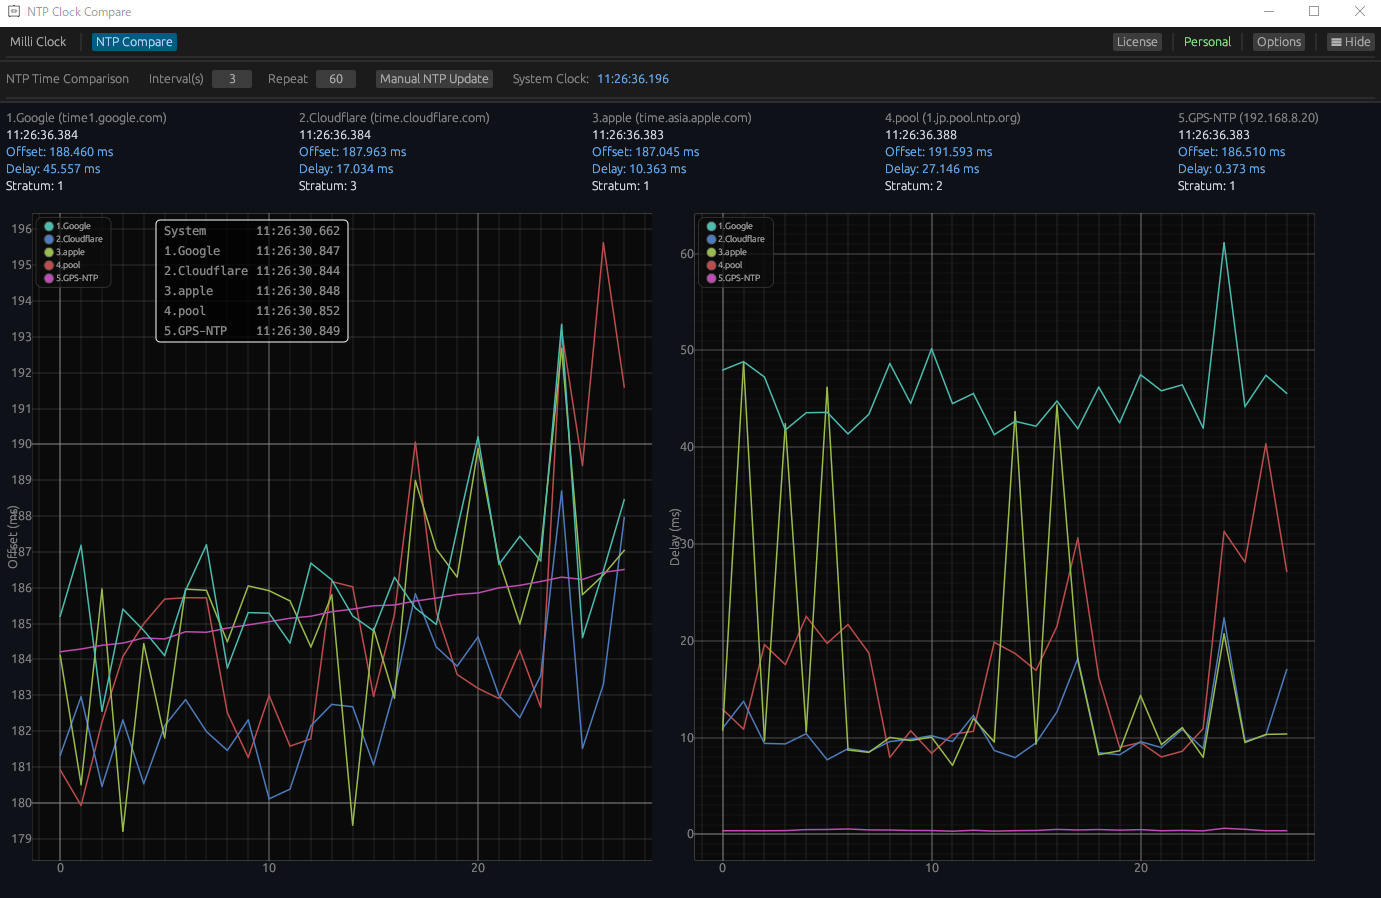The image size is (1381, 898).
Task: Click the NTP Clock Compare app icon
Action: click(14, 12)
